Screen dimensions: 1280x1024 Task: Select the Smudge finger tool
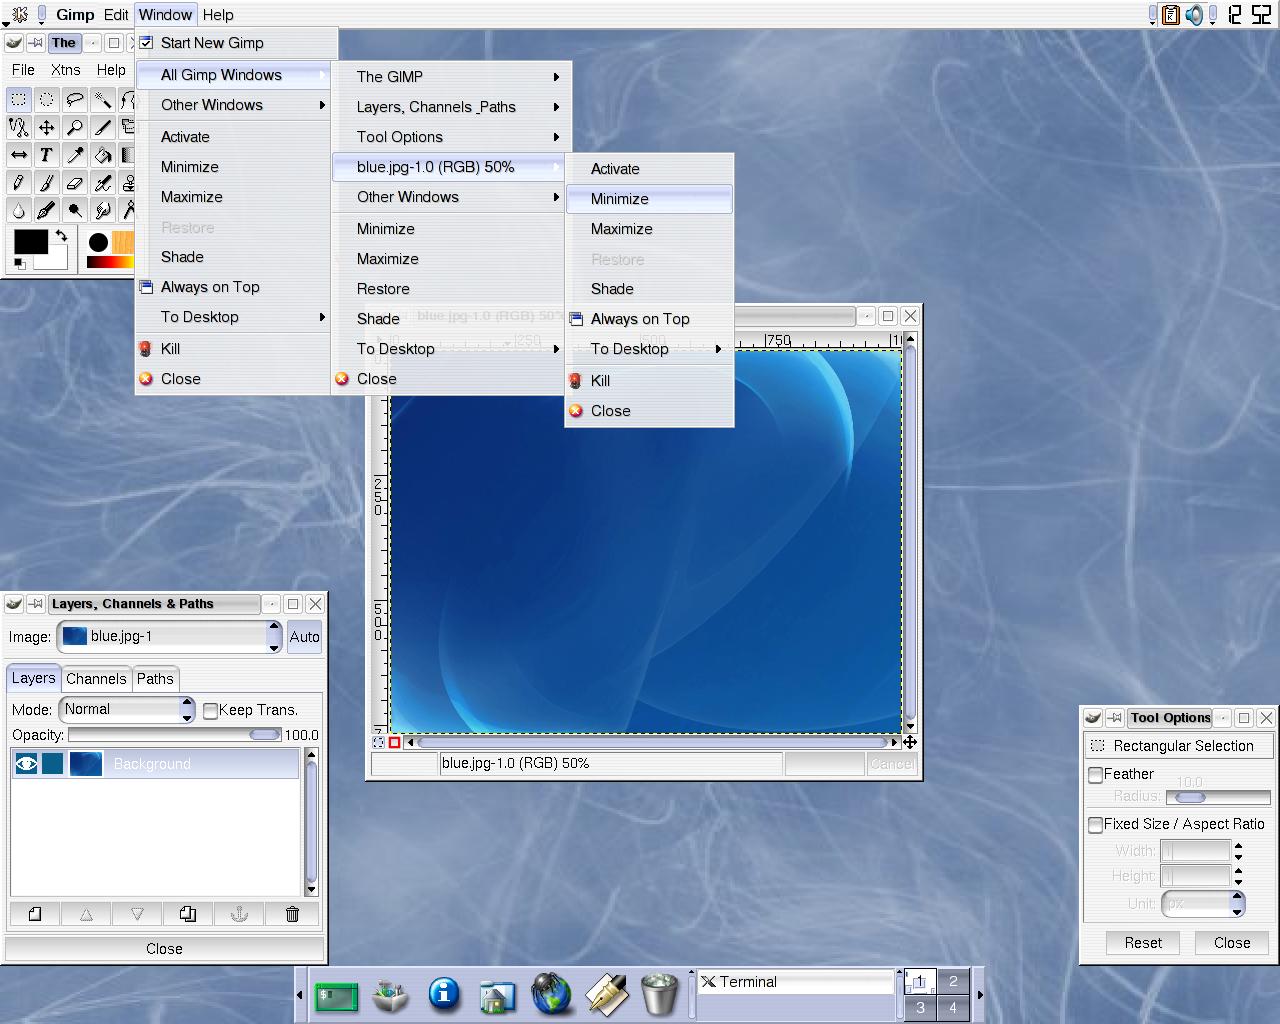(x=102, y=211)
